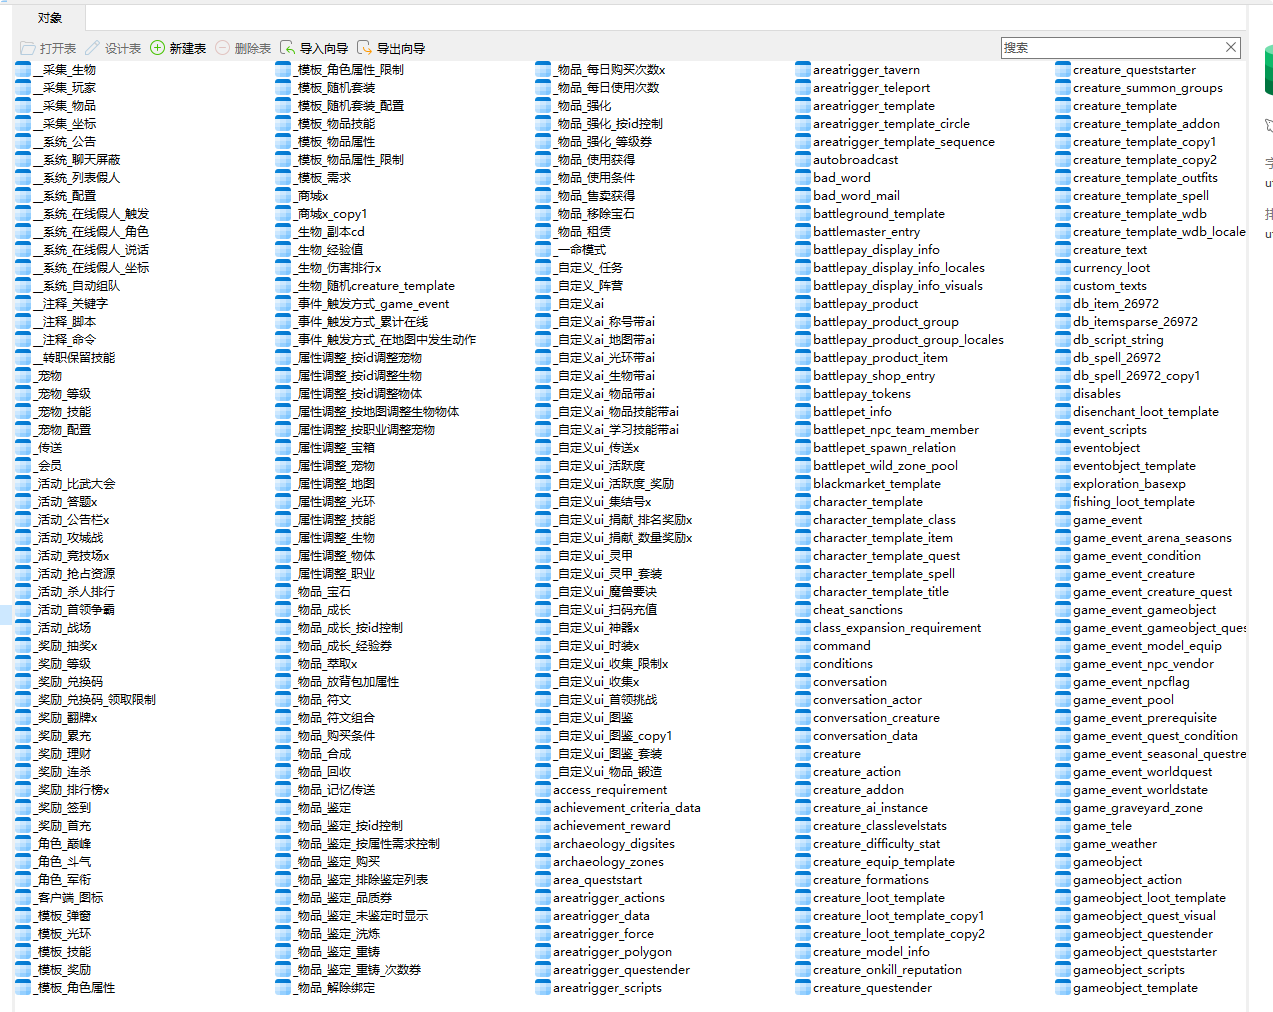Select the character_template_quest table
The image size is (1273, 1012).
click(x=886, y=556)
